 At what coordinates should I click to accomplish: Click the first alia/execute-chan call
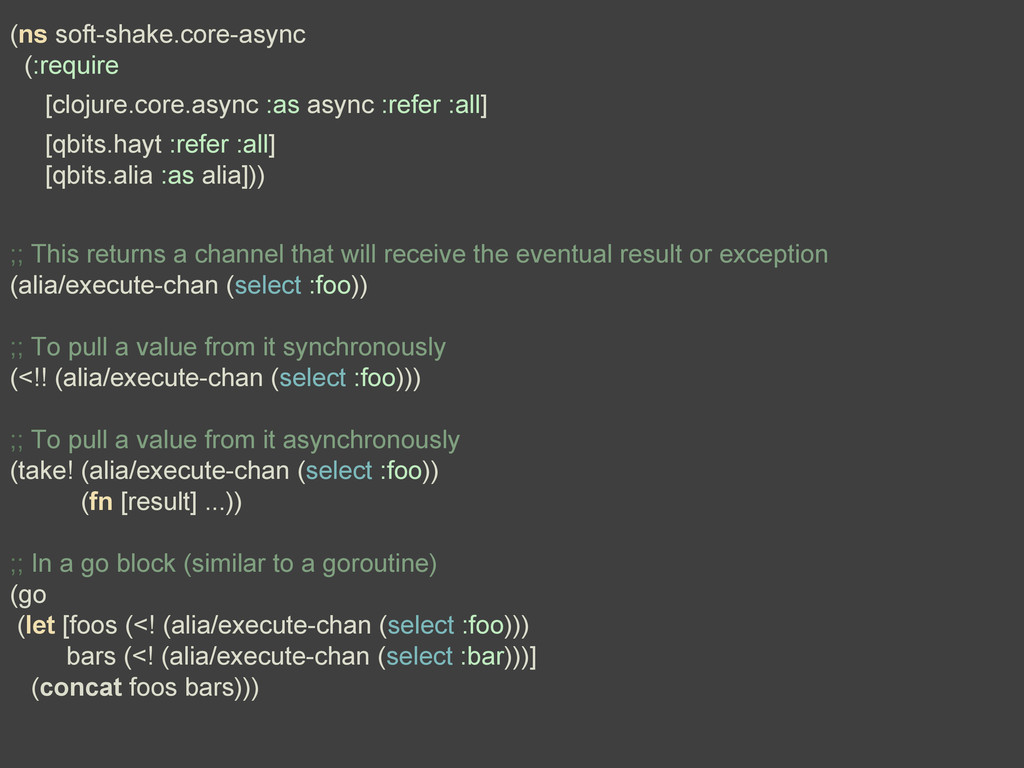pyautogui.click(x=118, y=285)
